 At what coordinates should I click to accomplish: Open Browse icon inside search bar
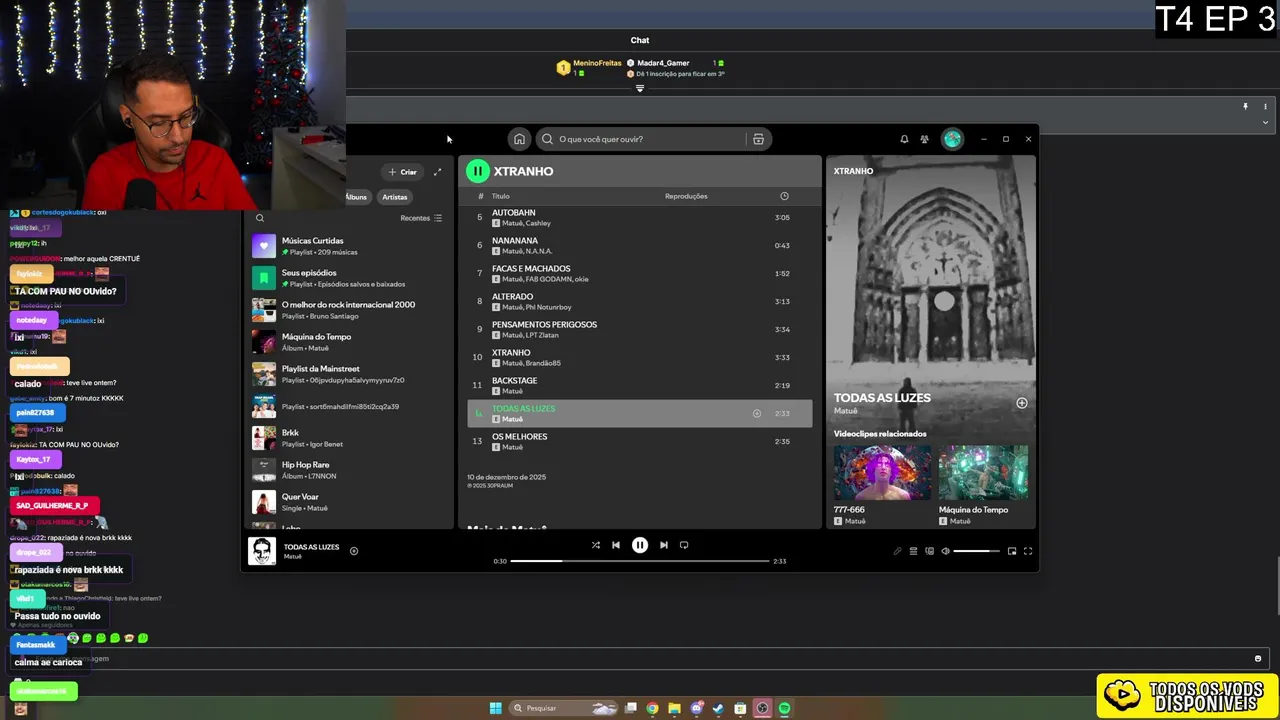(758, 139)
